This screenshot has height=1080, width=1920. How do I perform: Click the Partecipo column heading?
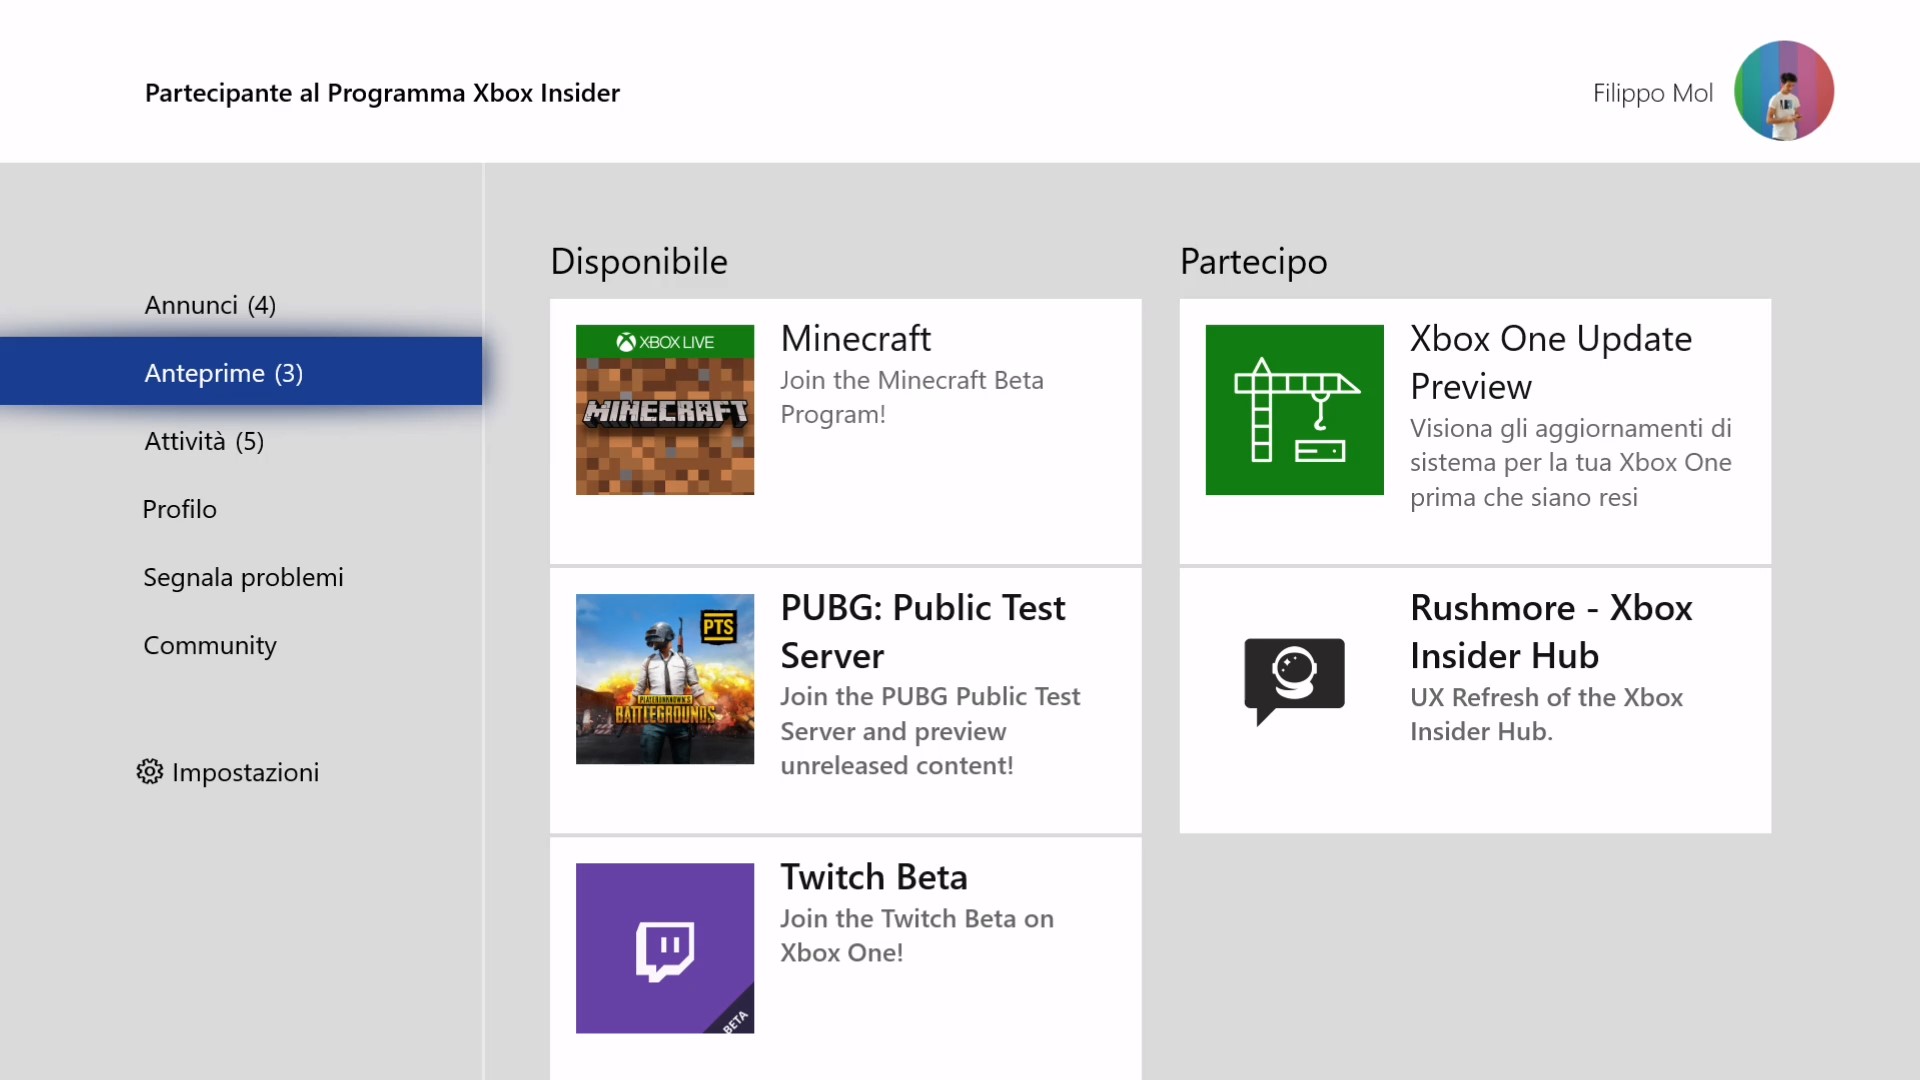click(1253, 262)
